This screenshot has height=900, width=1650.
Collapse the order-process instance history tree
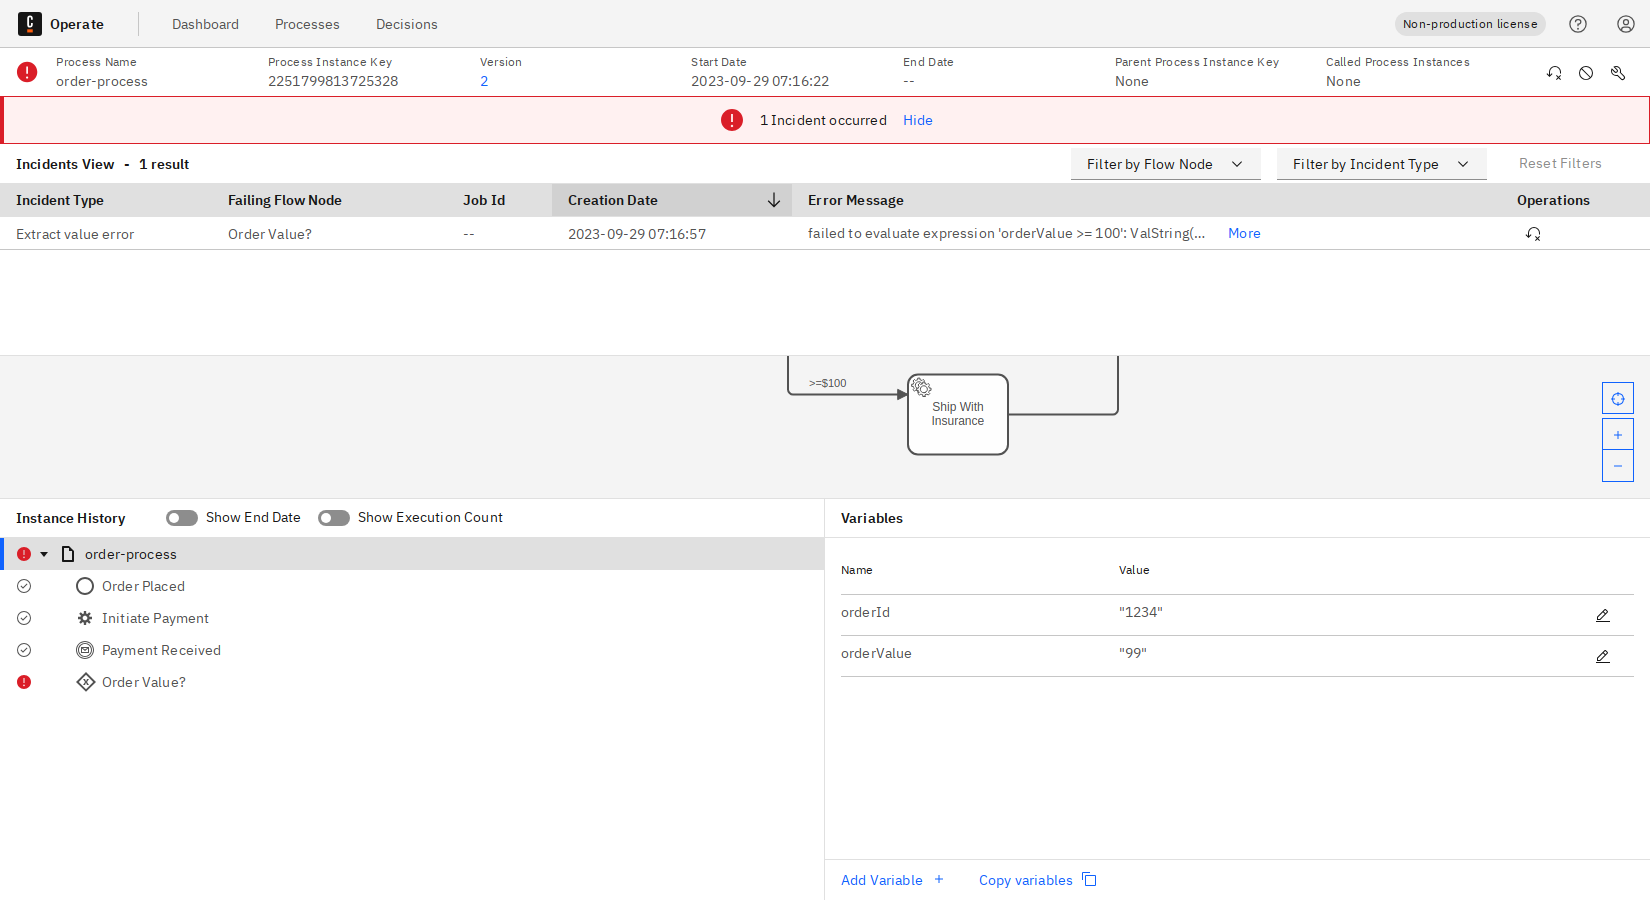point(44,553)
